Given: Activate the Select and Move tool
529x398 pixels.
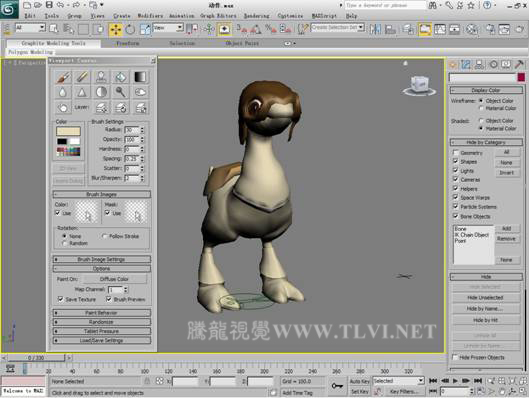Looking at the screenshot, I should 116,29.
